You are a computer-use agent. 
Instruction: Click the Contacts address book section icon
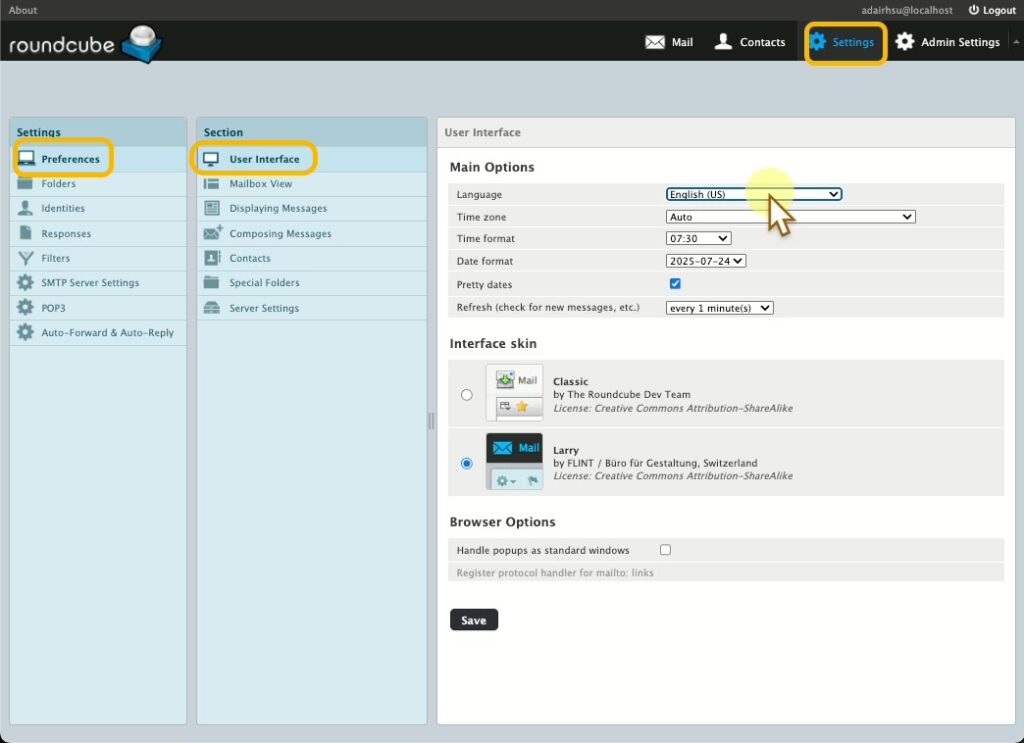[212, 258]
